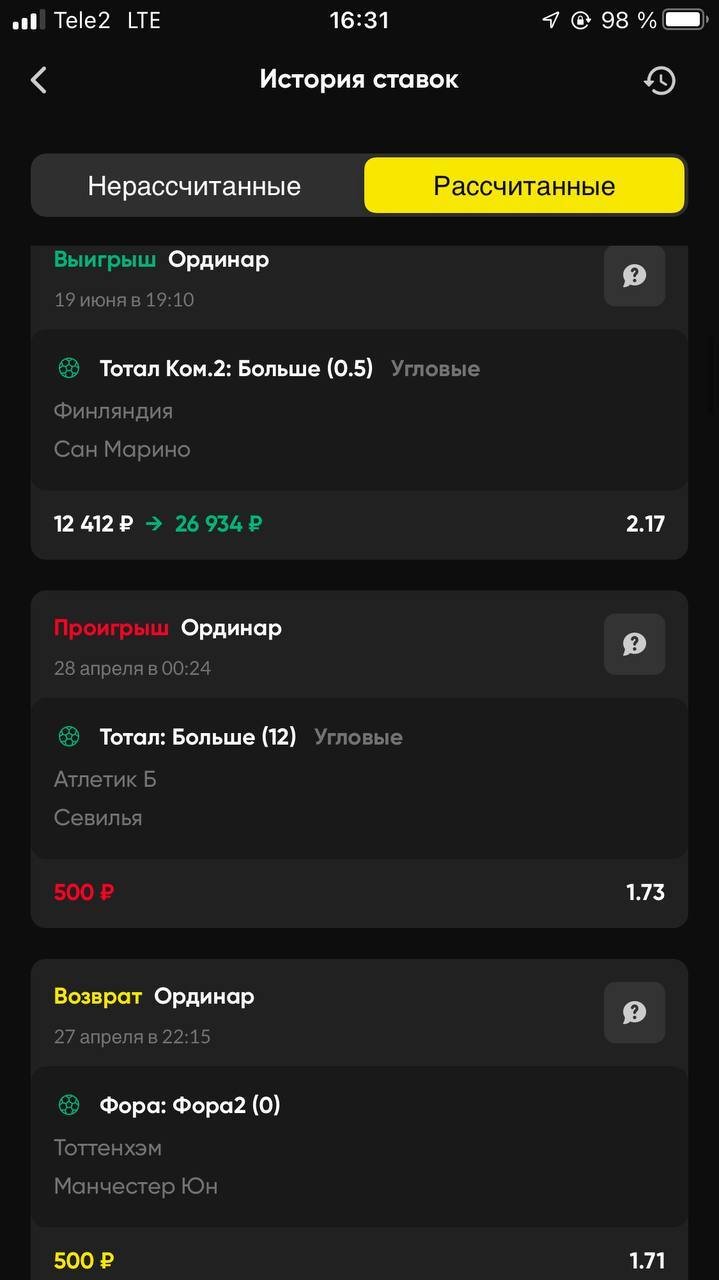
Task: Tap football icon beside Тотал Ком.2
Action: [69, 369]
